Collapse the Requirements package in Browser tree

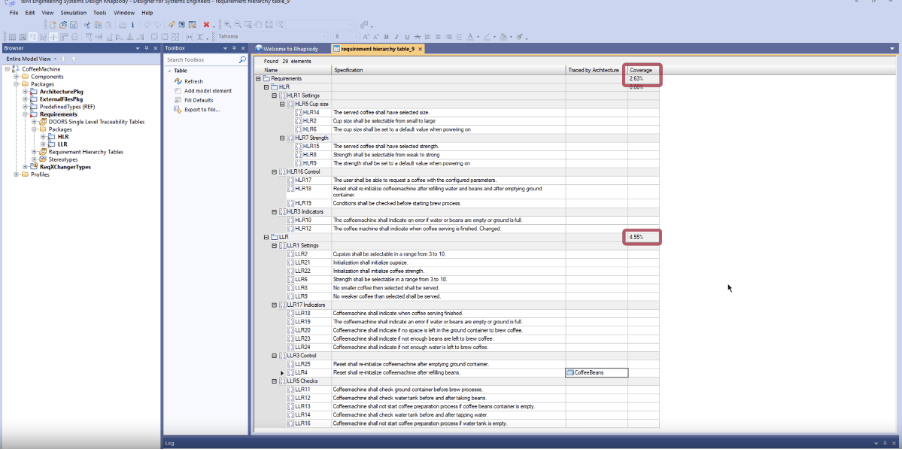(x=25, y=115)
